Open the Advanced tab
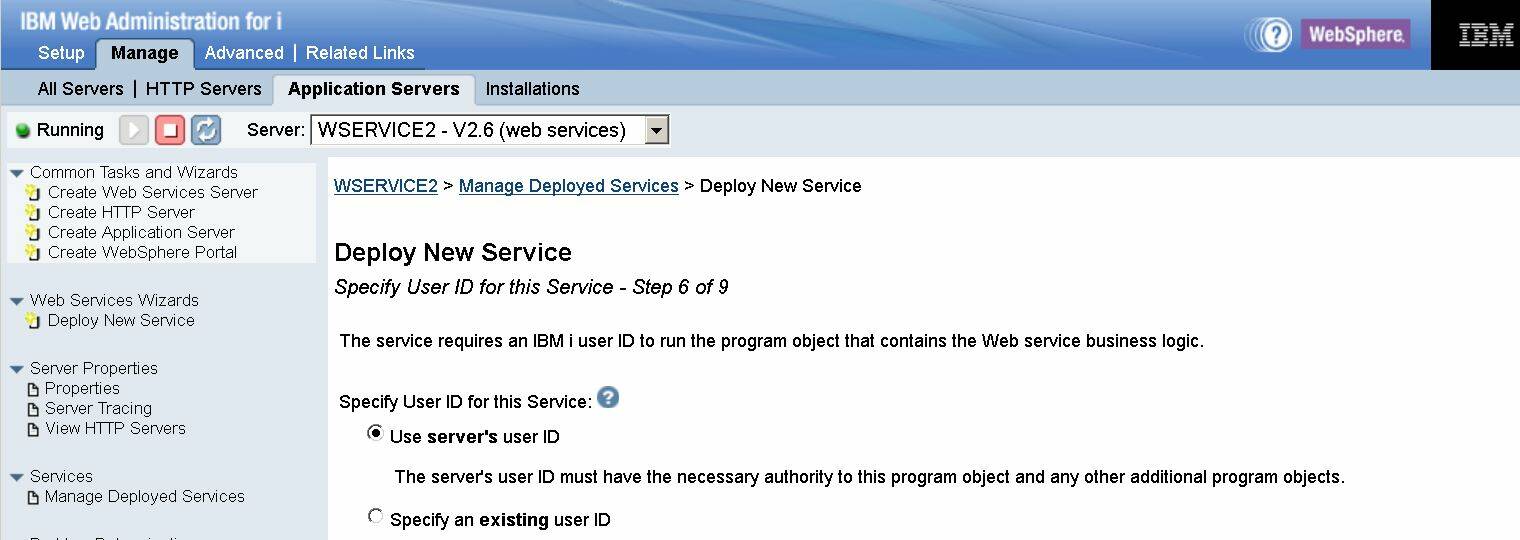Image resolution: width=1520 pixels, height=540 pixels. pyautogui.click(x=244, y=53)
